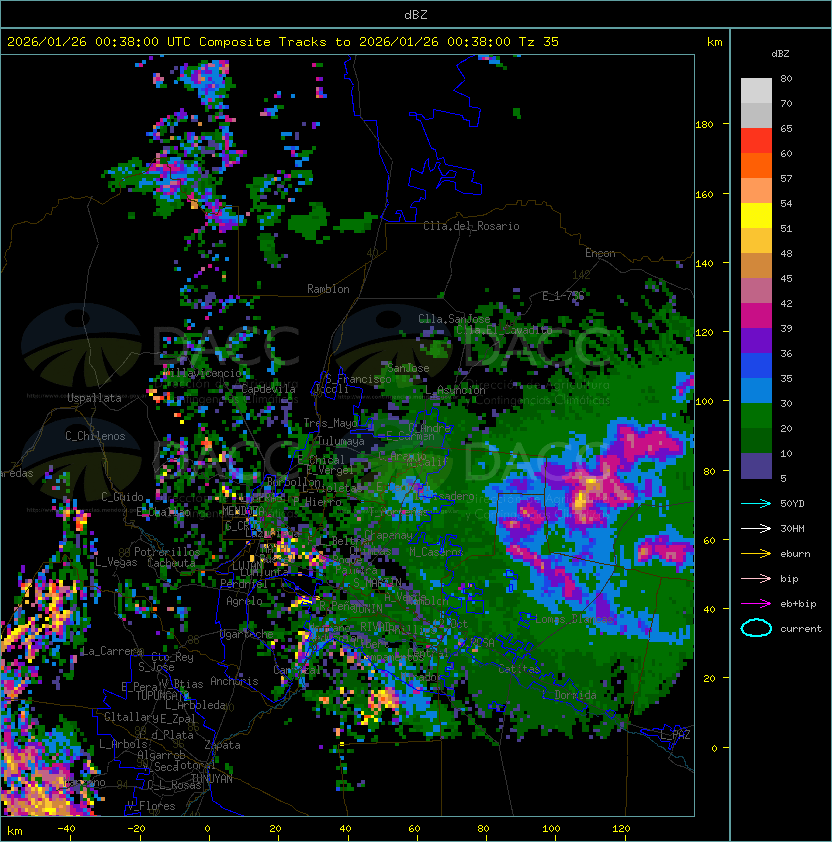The height and width of the screenshot is (842, 832).
Task: Click the 'Capdevila' map label
Action: [x=269, y=389]
